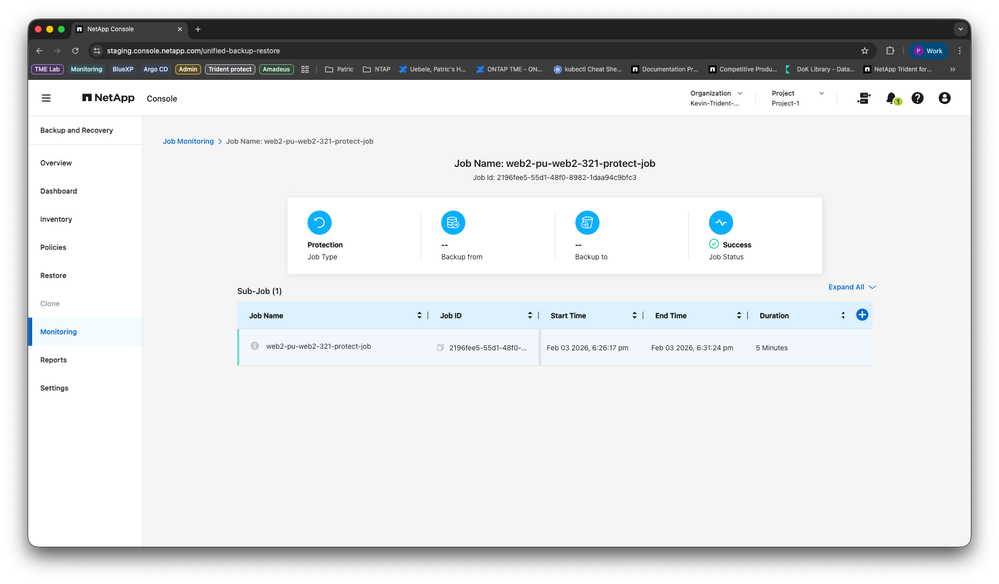The width and height of the screenshot is (999, 584).
Task: Go to Overview in sidebar
Action: 56,163
